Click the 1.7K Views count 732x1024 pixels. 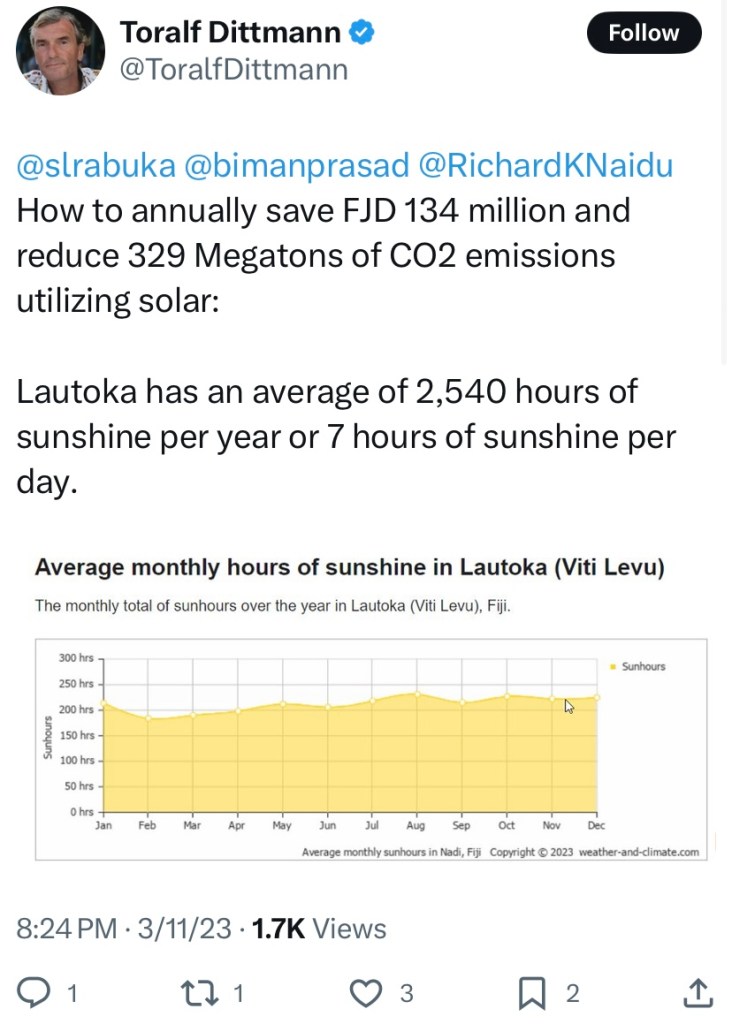pos(319,928)
